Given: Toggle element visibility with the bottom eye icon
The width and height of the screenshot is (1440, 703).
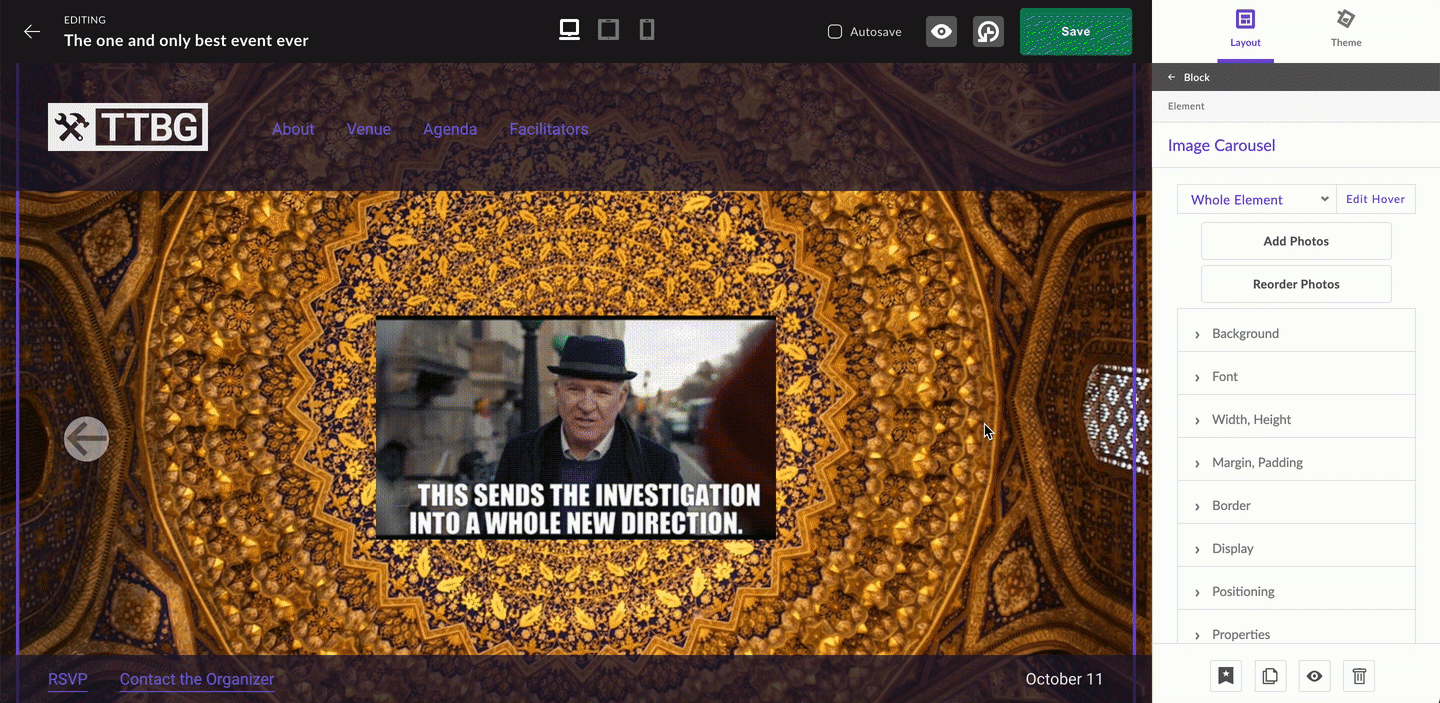Looking at the screenshot, I should click(1314, 676).
